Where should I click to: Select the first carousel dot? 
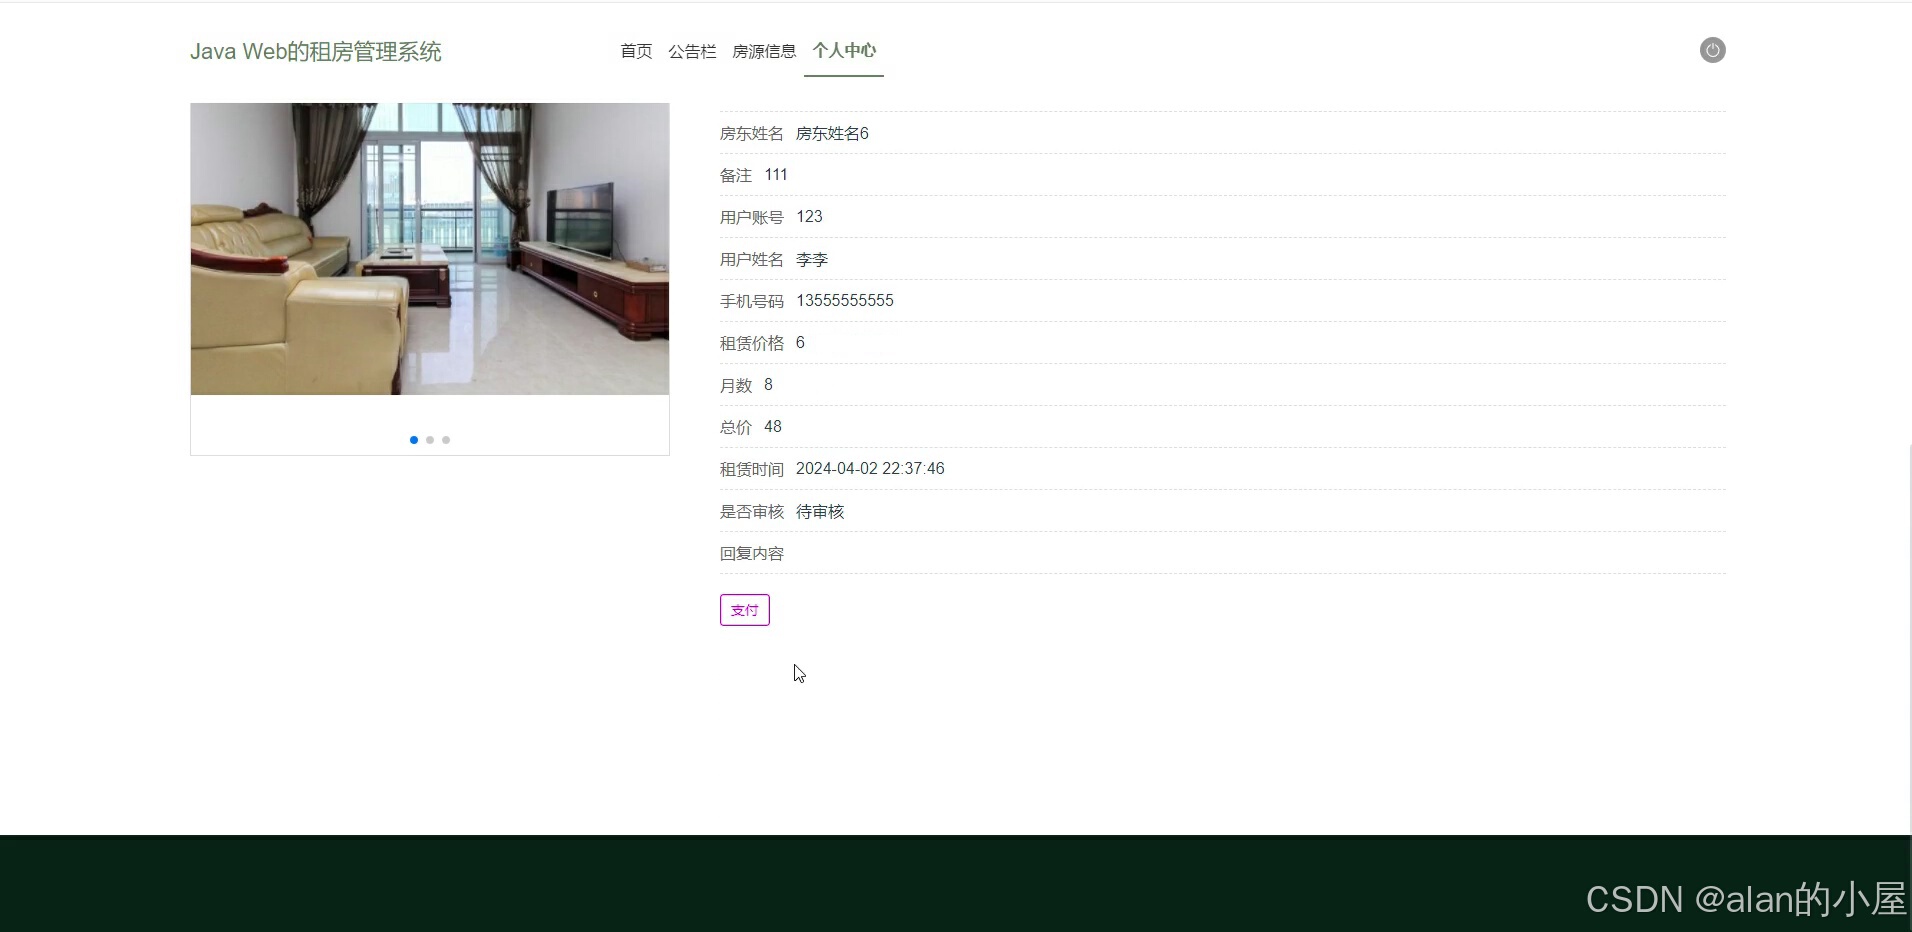pos(414,440)
